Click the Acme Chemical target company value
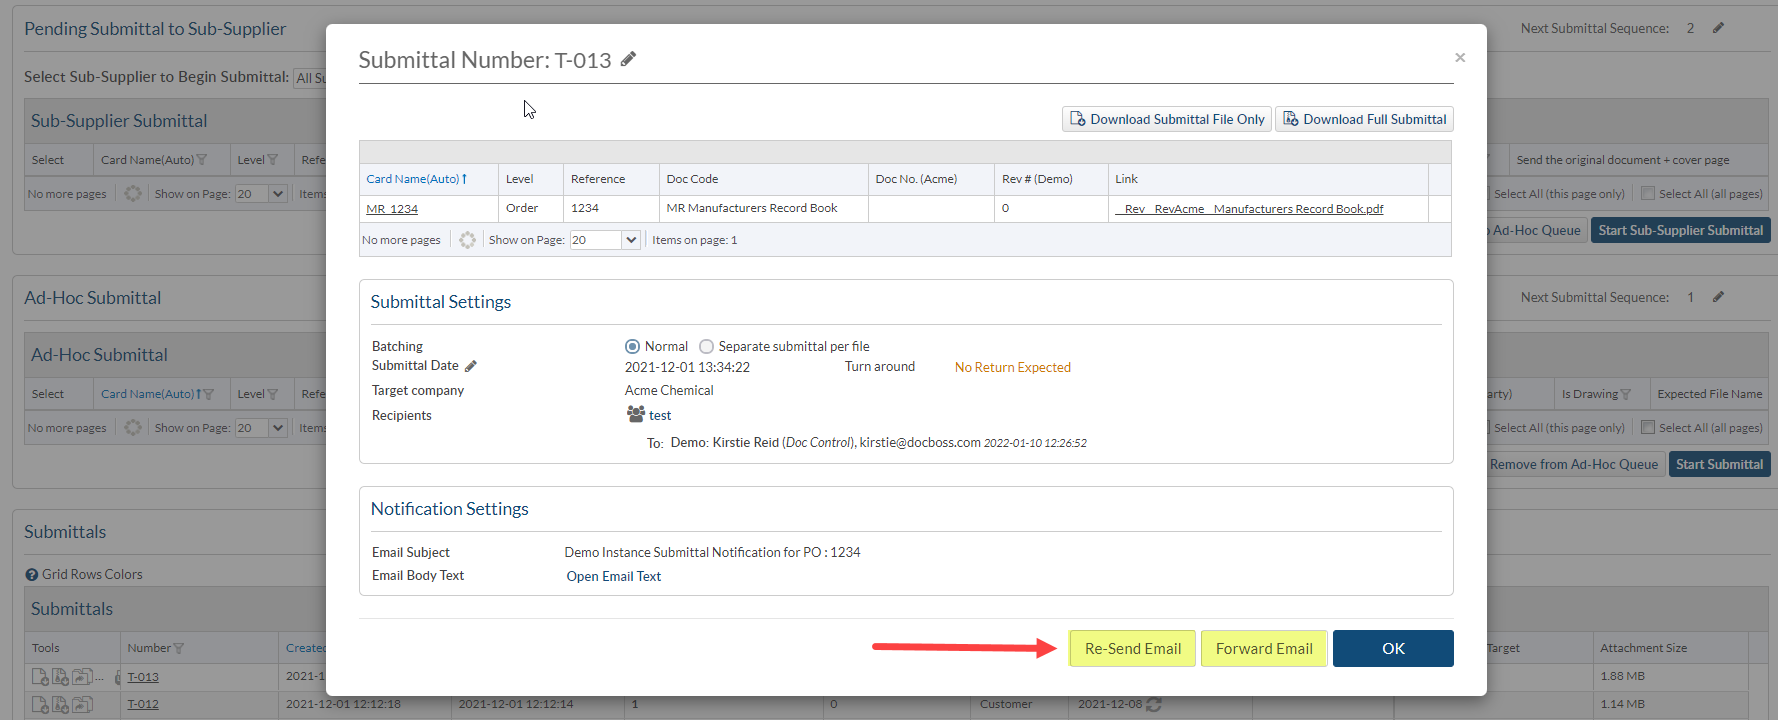This screenshot has width=1778, height=720. point(669,390)
